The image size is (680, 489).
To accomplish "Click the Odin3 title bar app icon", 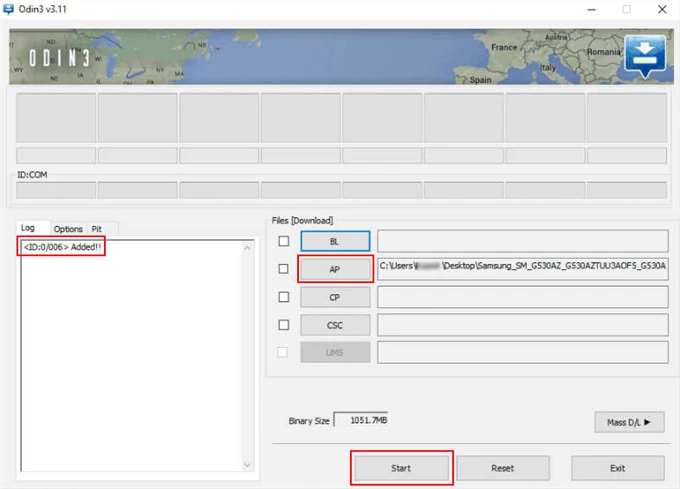I will point(10,9).
